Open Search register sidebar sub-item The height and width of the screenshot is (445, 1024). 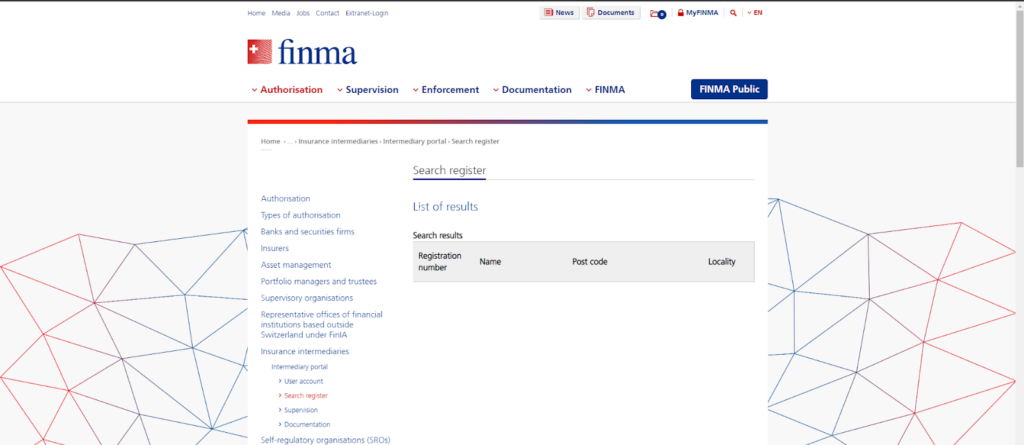306,395
